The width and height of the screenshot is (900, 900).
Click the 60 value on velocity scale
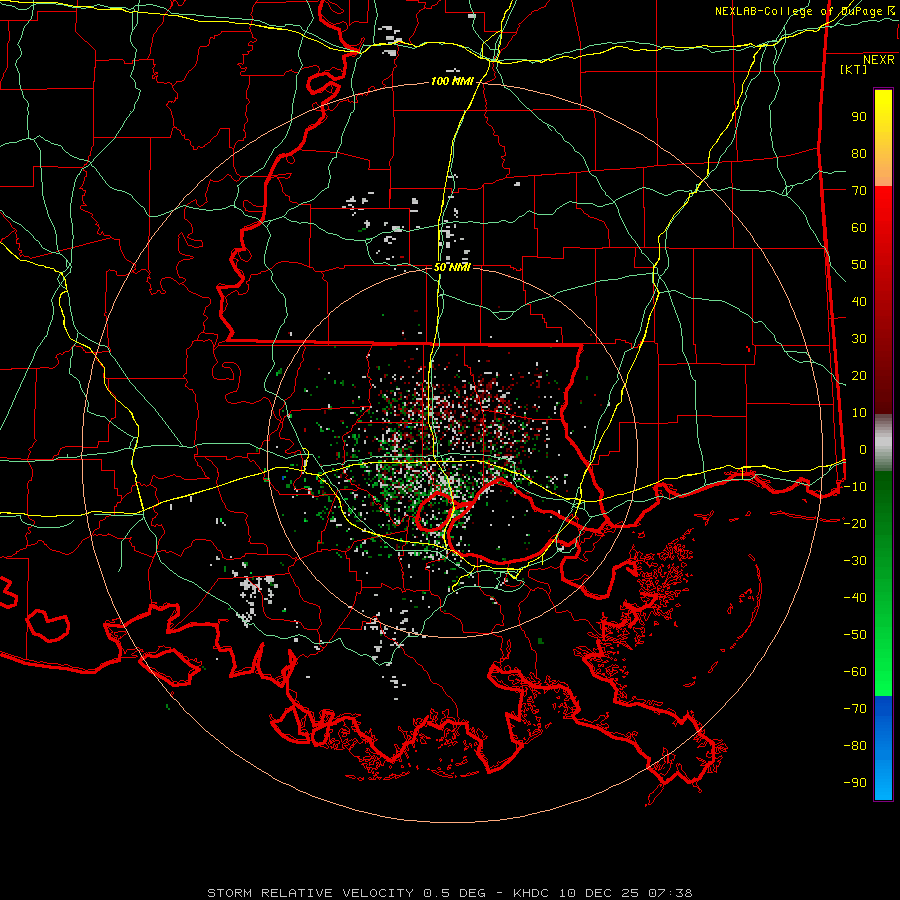point(859,228)
